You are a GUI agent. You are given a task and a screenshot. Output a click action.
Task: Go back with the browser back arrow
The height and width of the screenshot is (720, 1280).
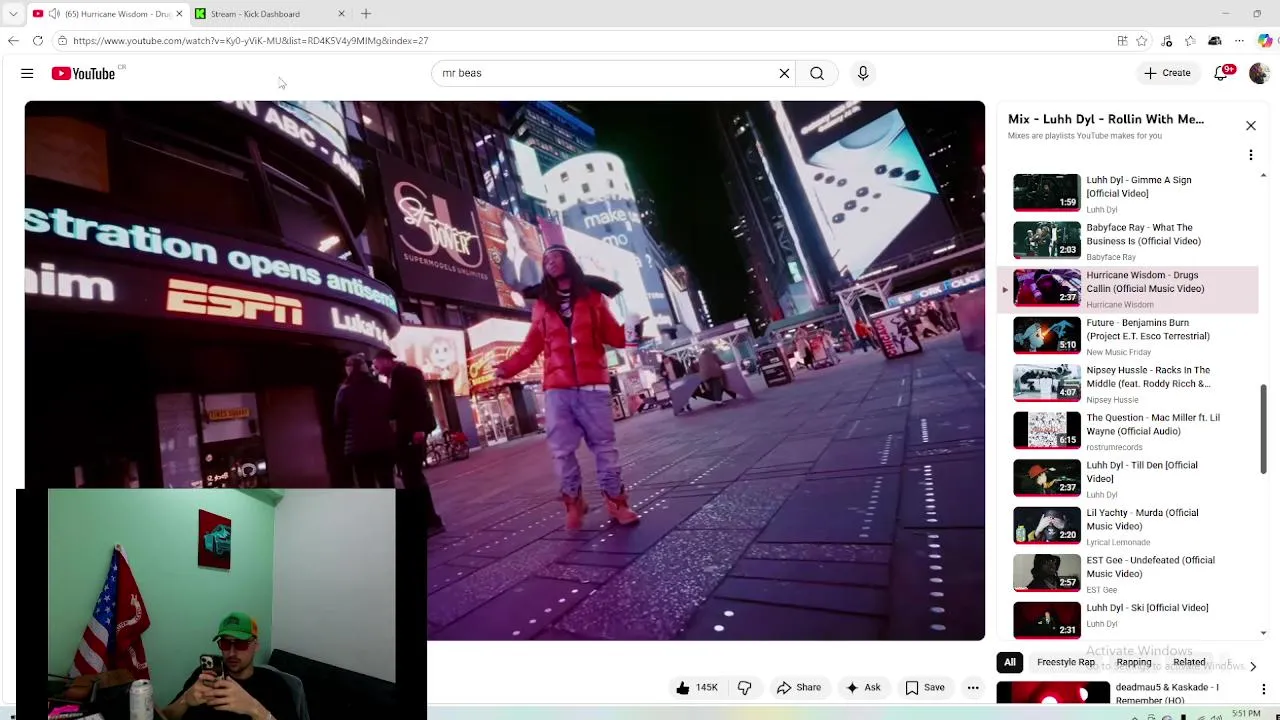[x=13, y=41]
